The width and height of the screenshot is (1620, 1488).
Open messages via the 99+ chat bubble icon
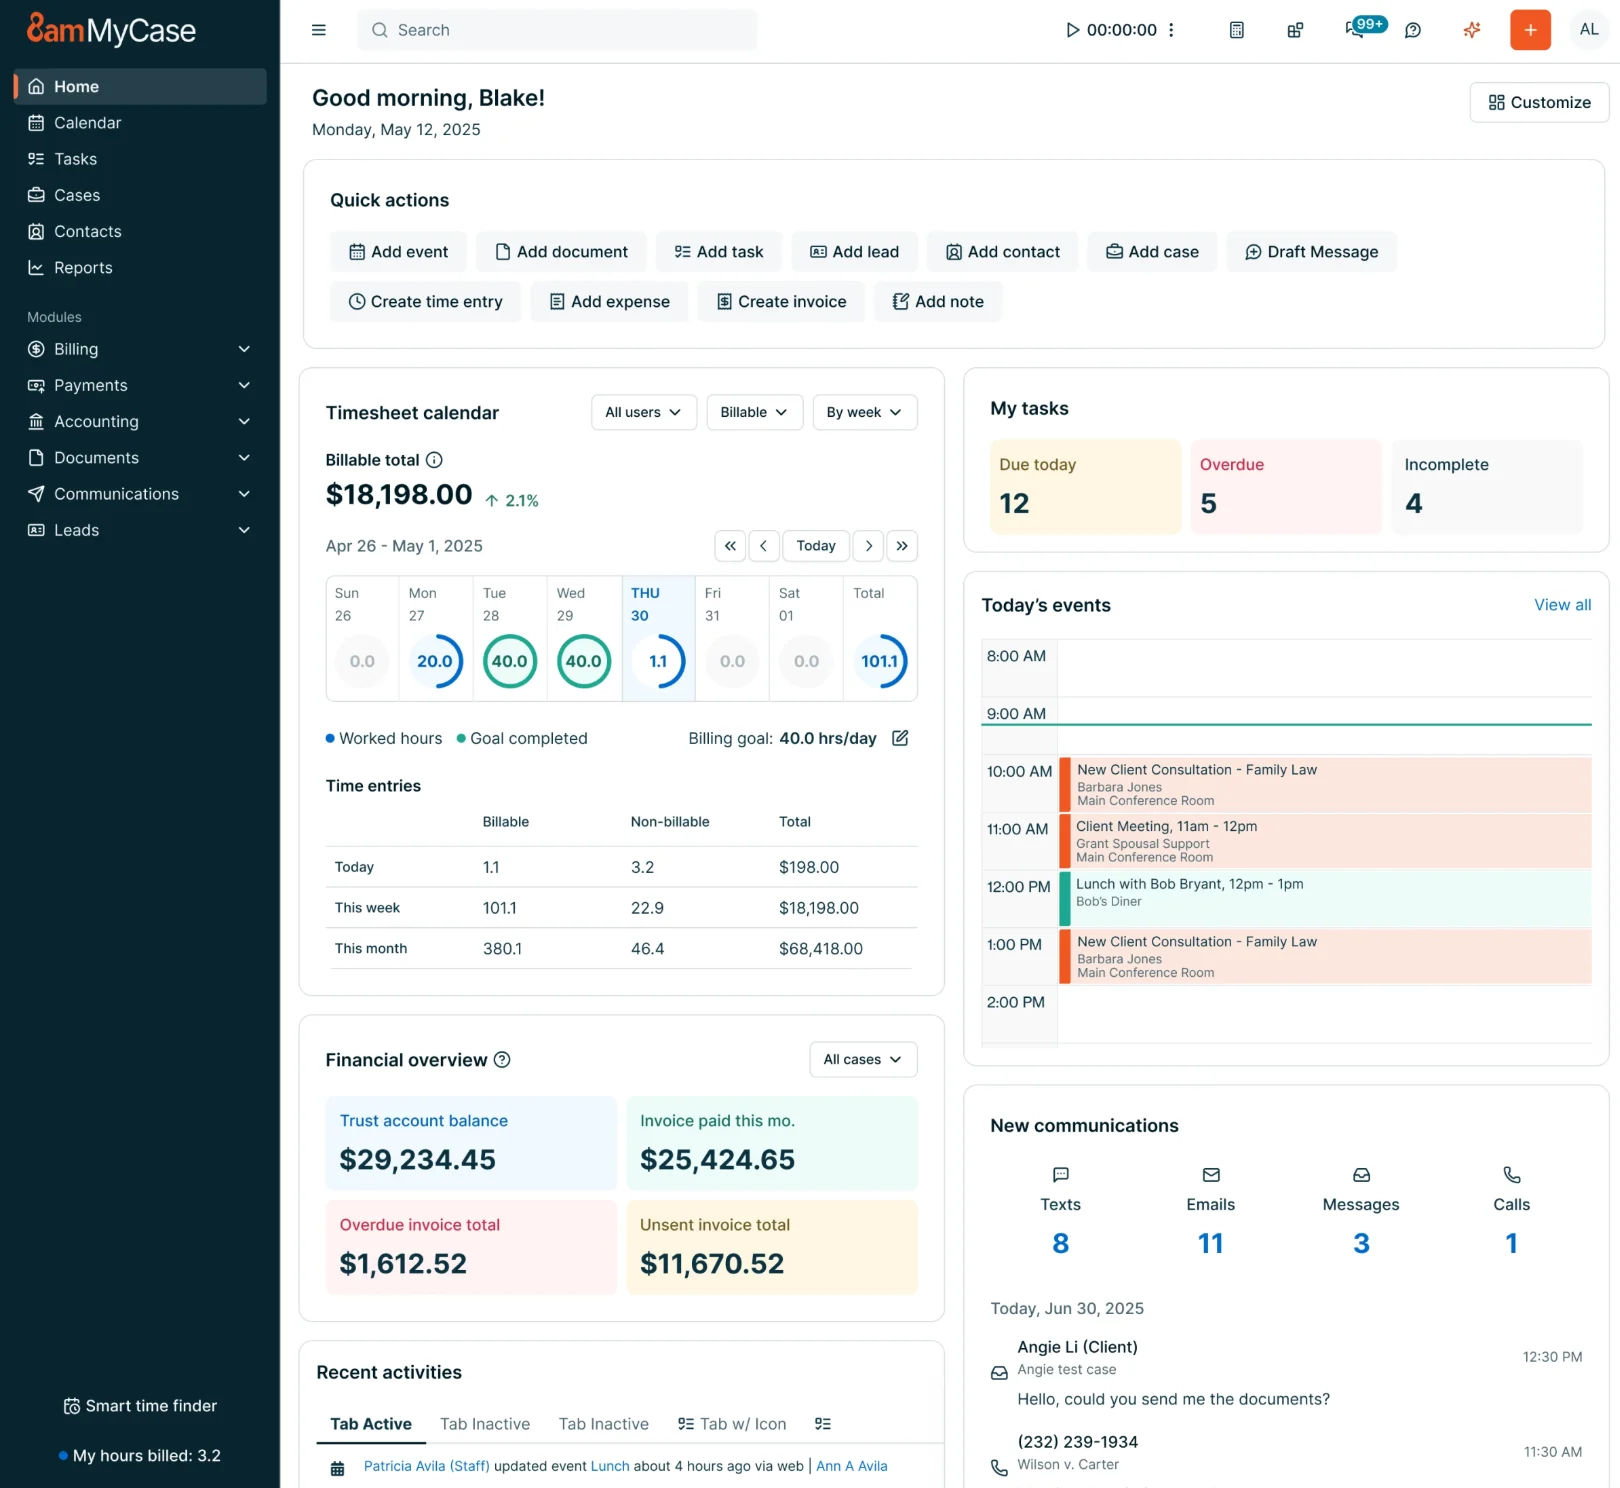(x=1353, y=30)
